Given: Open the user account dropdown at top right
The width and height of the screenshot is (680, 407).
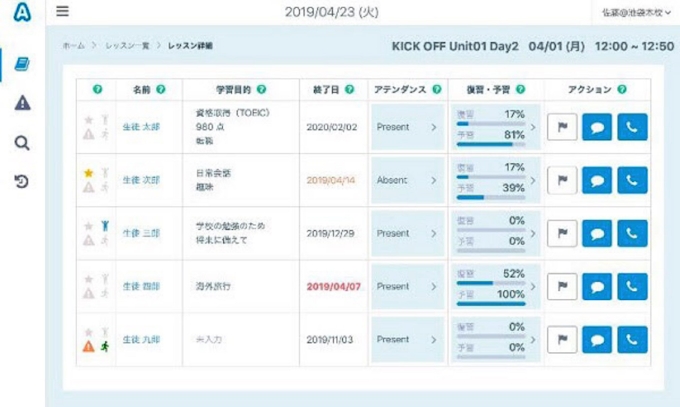Looking at the screenshot, I should point(636,12).
